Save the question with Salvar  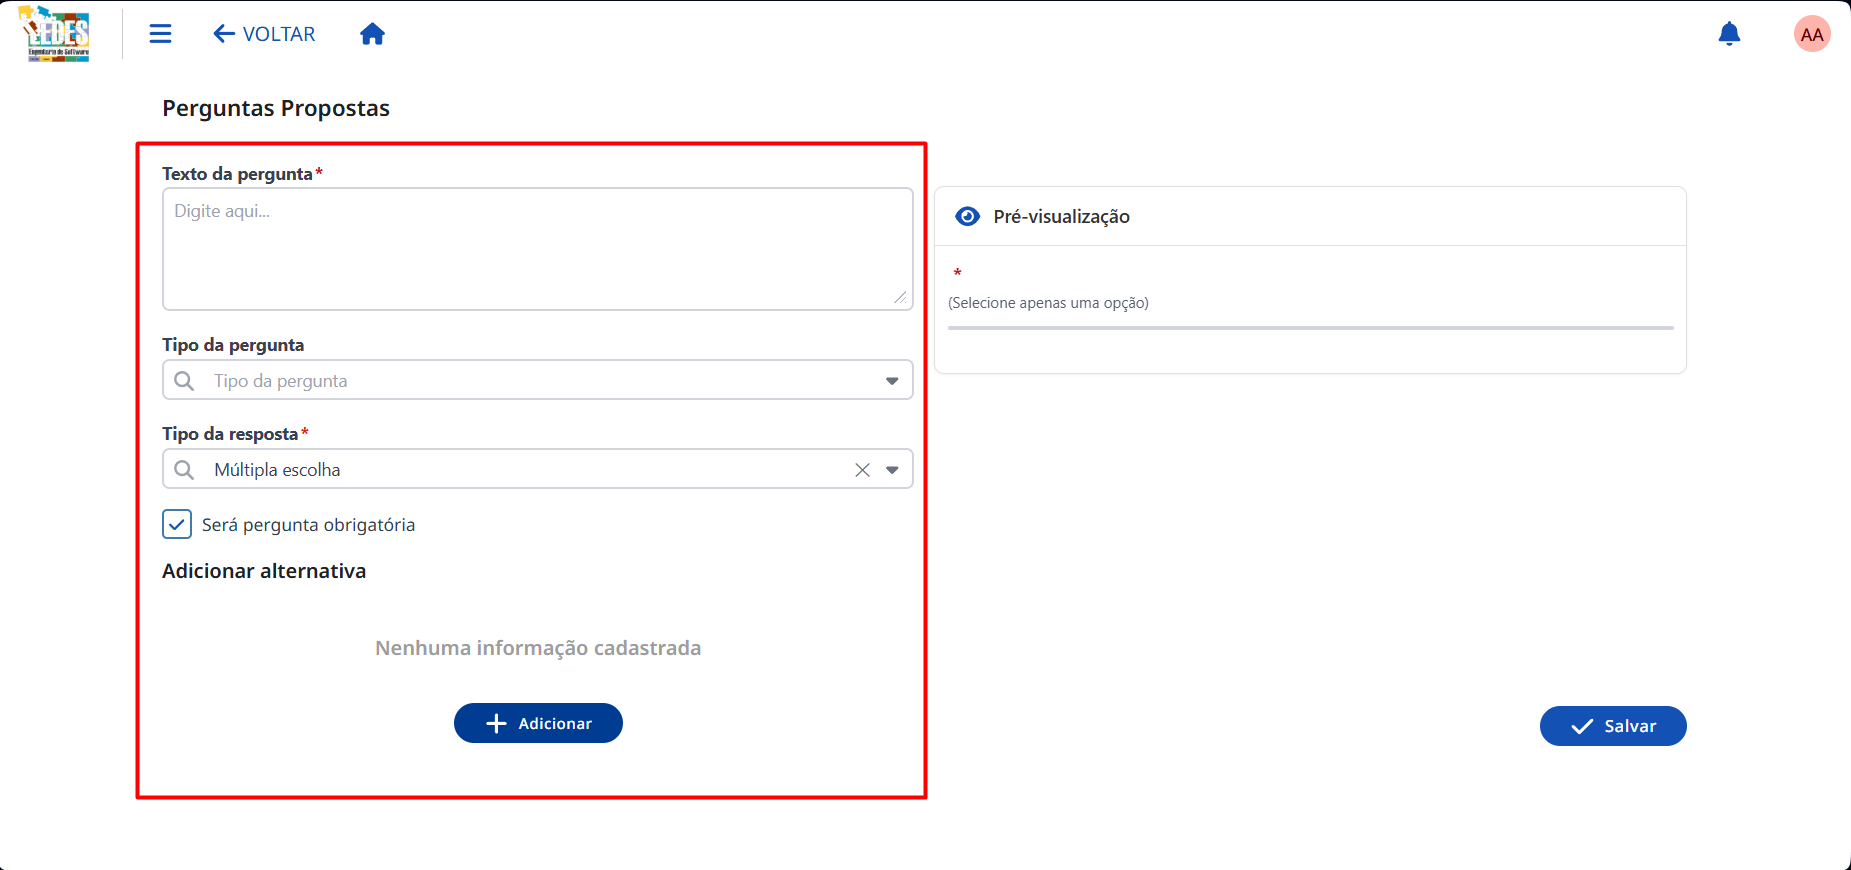(1613, 726)
